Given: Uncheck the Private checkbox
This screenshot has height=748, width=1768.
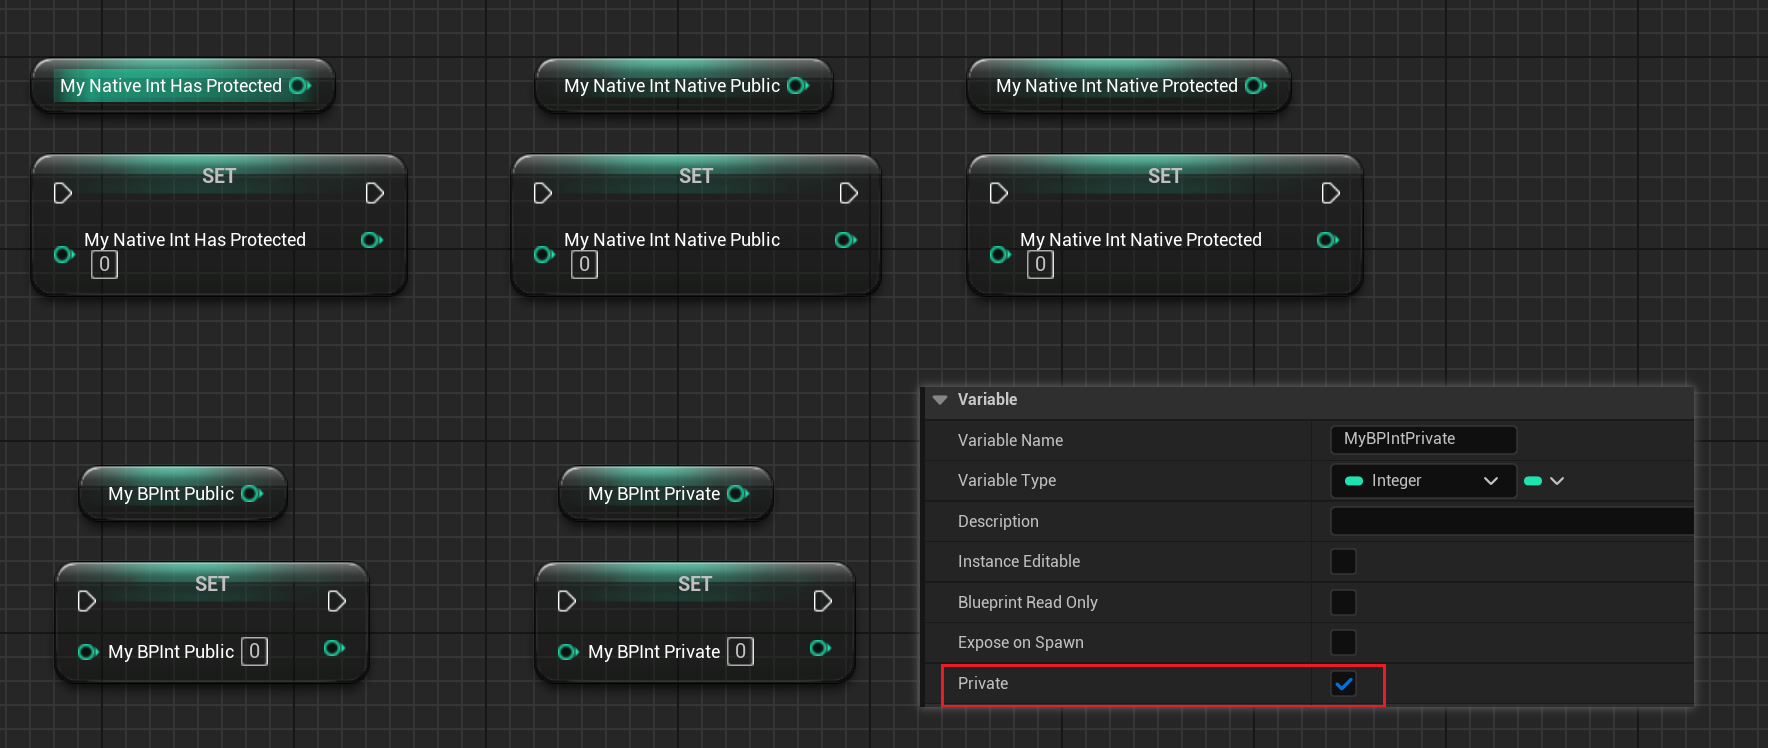Looking at the screenshot, I should click(x=1343, y=684).
